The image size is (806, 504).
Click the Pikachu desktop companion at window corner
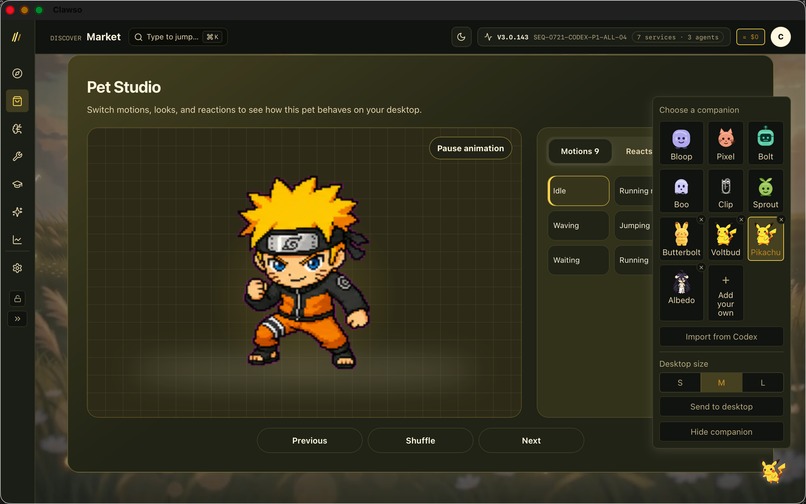pyautogui.click(x=773, y=471)
